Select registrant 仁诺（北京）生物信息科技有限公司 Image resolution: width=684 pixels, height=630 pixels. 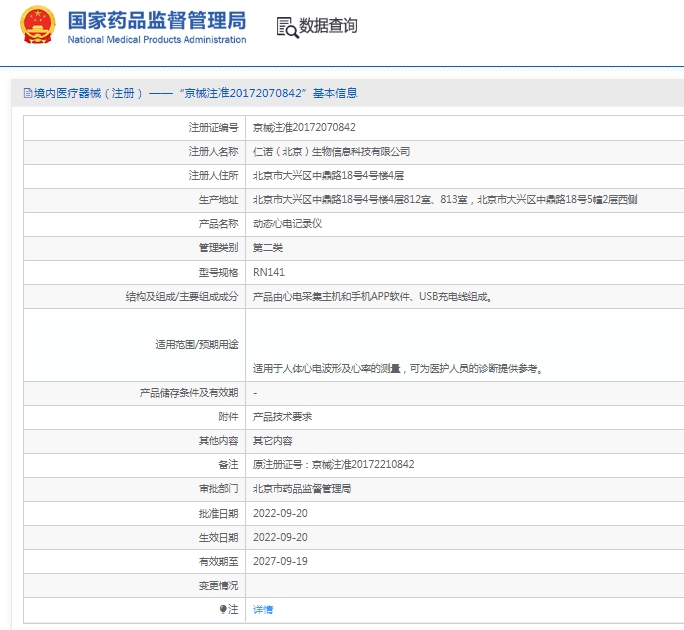[x=332, y=151]
